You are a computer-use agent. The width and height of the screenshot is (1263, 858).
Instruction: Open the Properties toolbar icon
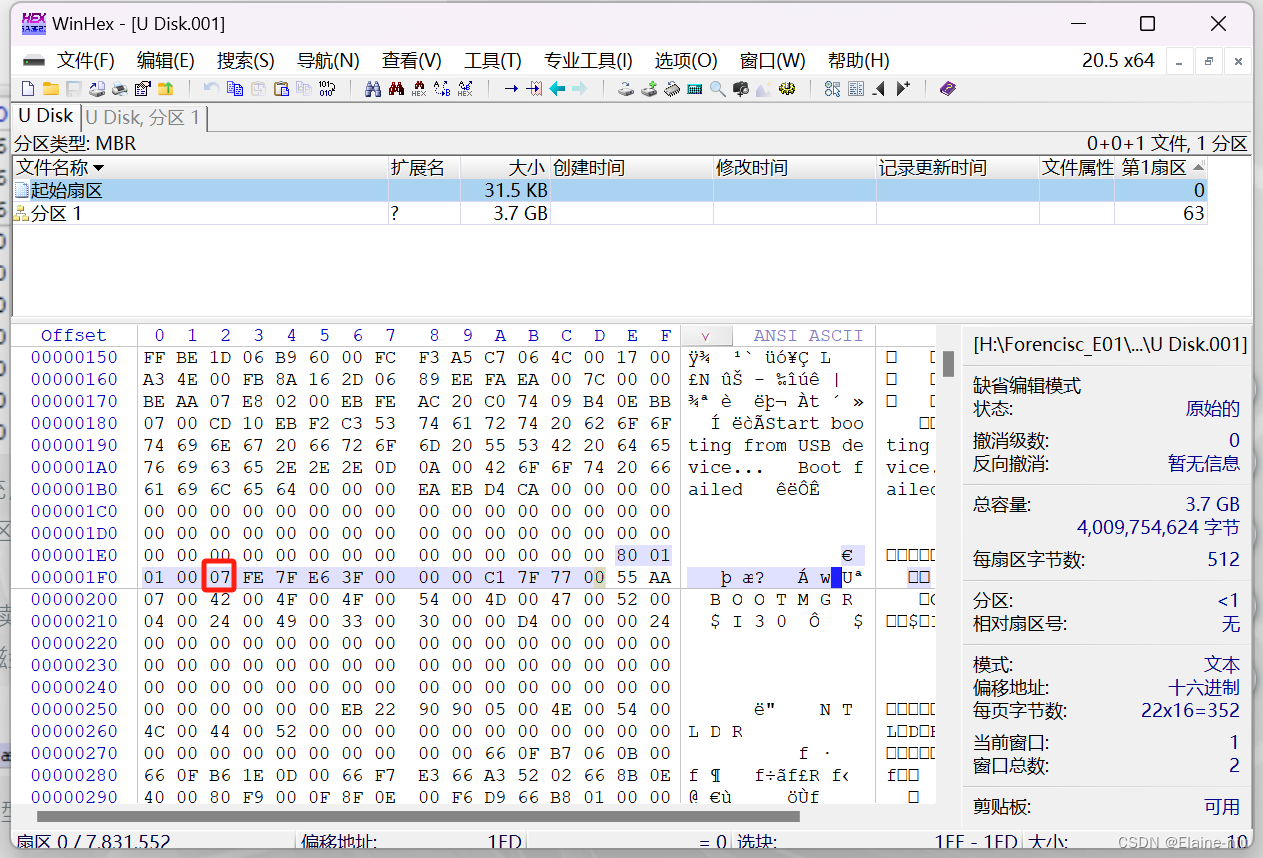142,89
